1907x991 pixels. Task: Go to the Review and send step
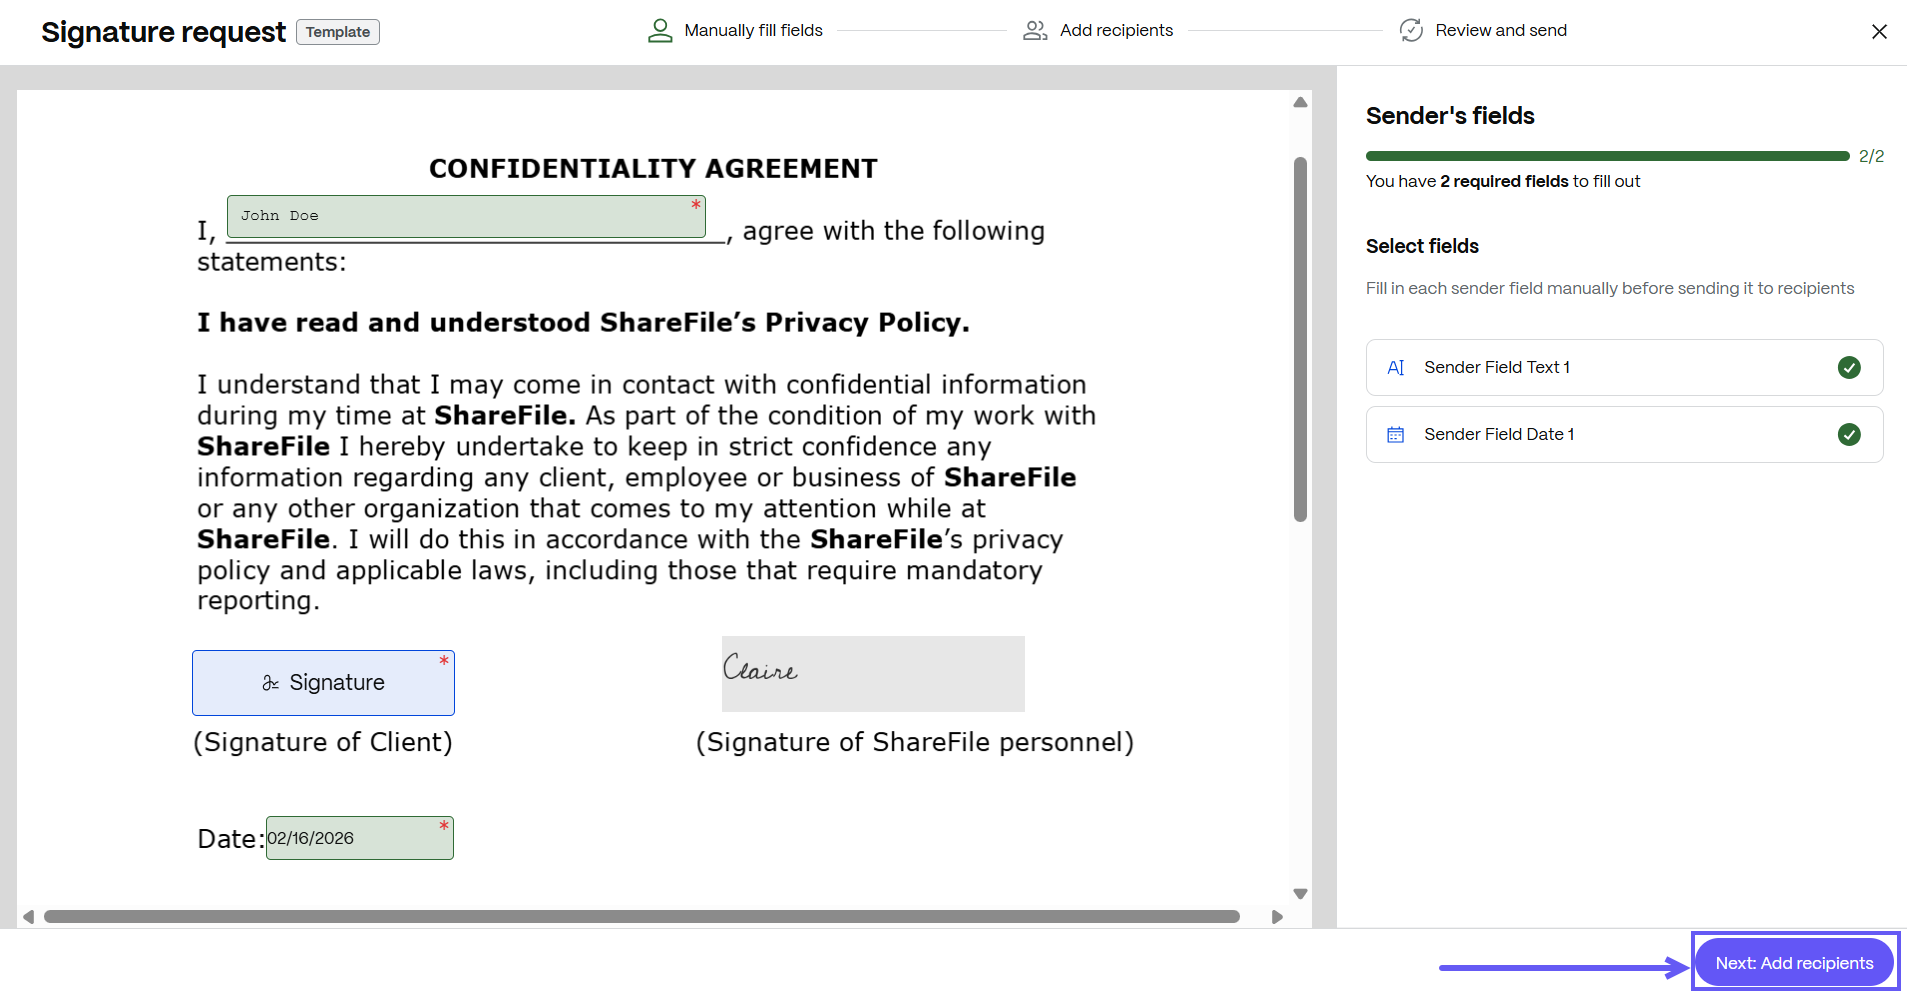point(1500,31)
